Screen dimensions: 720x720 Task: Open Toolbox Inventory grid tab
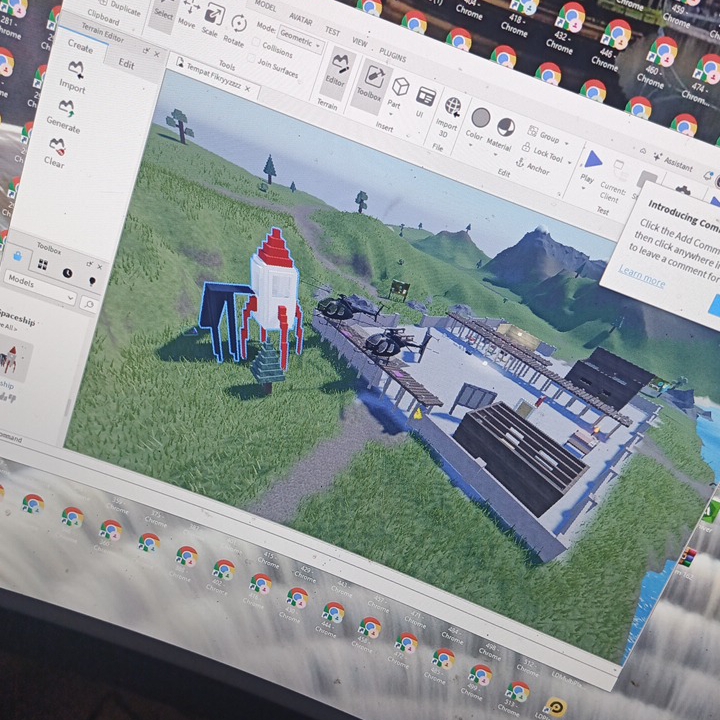point(43,264)
